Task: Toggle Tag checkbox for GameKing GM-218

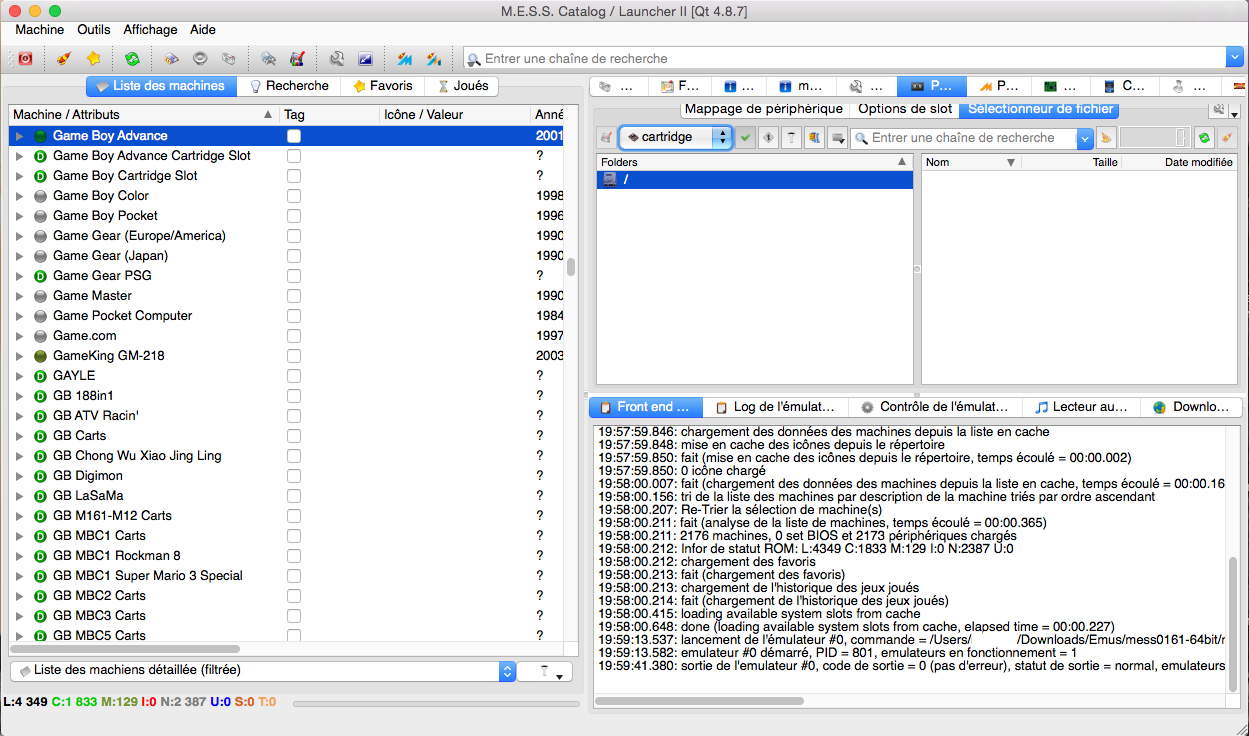Action: tap(294, 356)
